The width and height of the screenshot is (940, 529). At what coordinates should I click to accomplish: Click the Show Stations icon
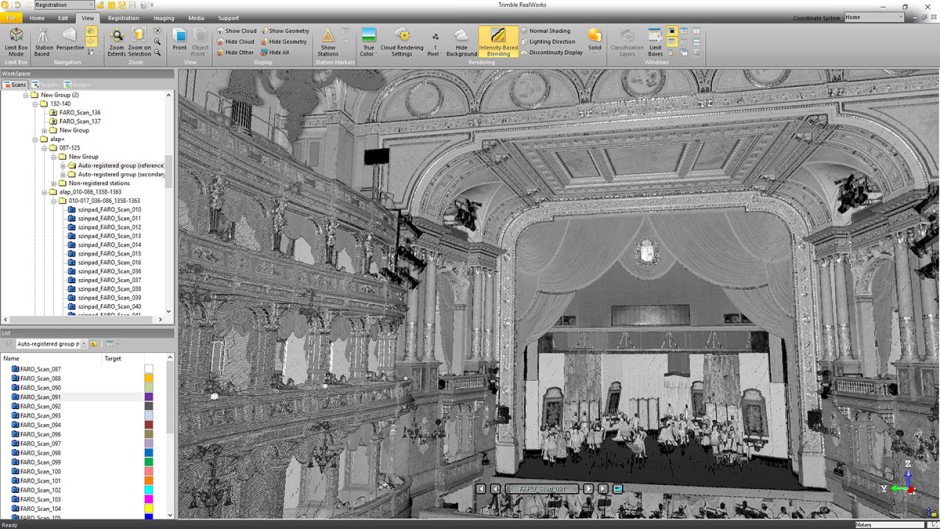pyautogui.click(x=328, y=40)
